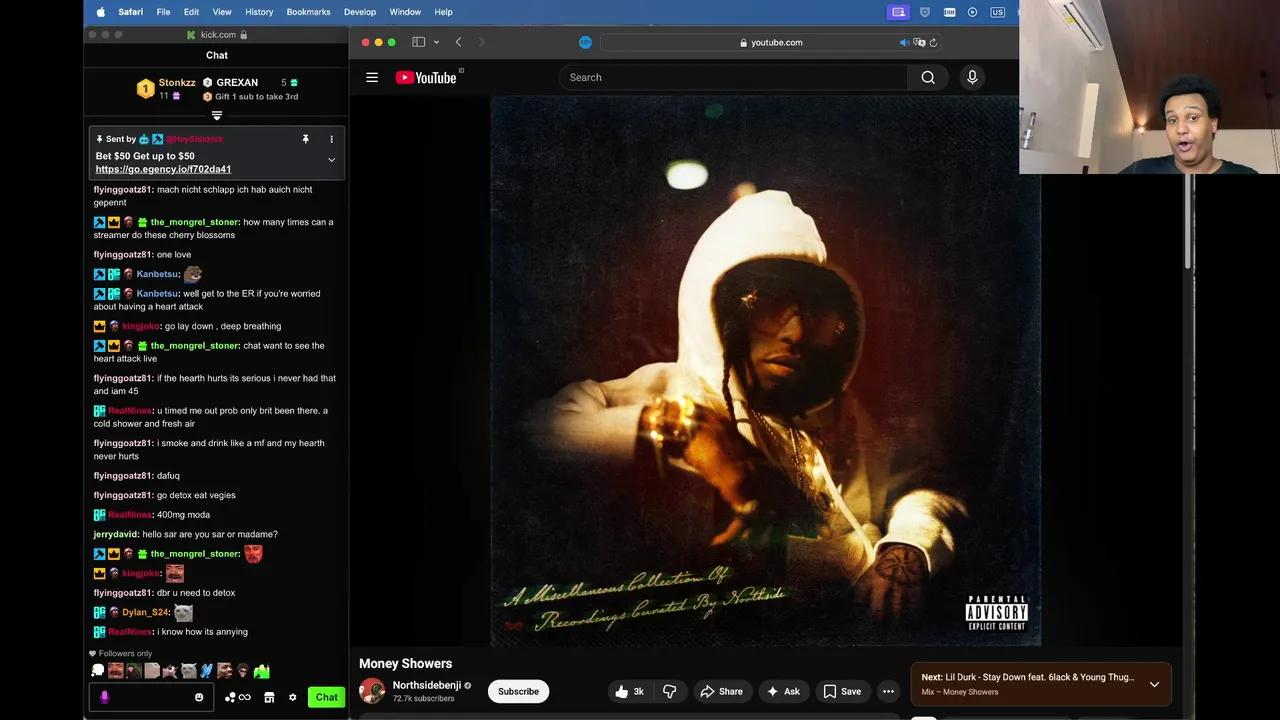This screenshot has width=1280, height=720.
Task: Insert the white cat emote
Action: [x=189, y=671]
